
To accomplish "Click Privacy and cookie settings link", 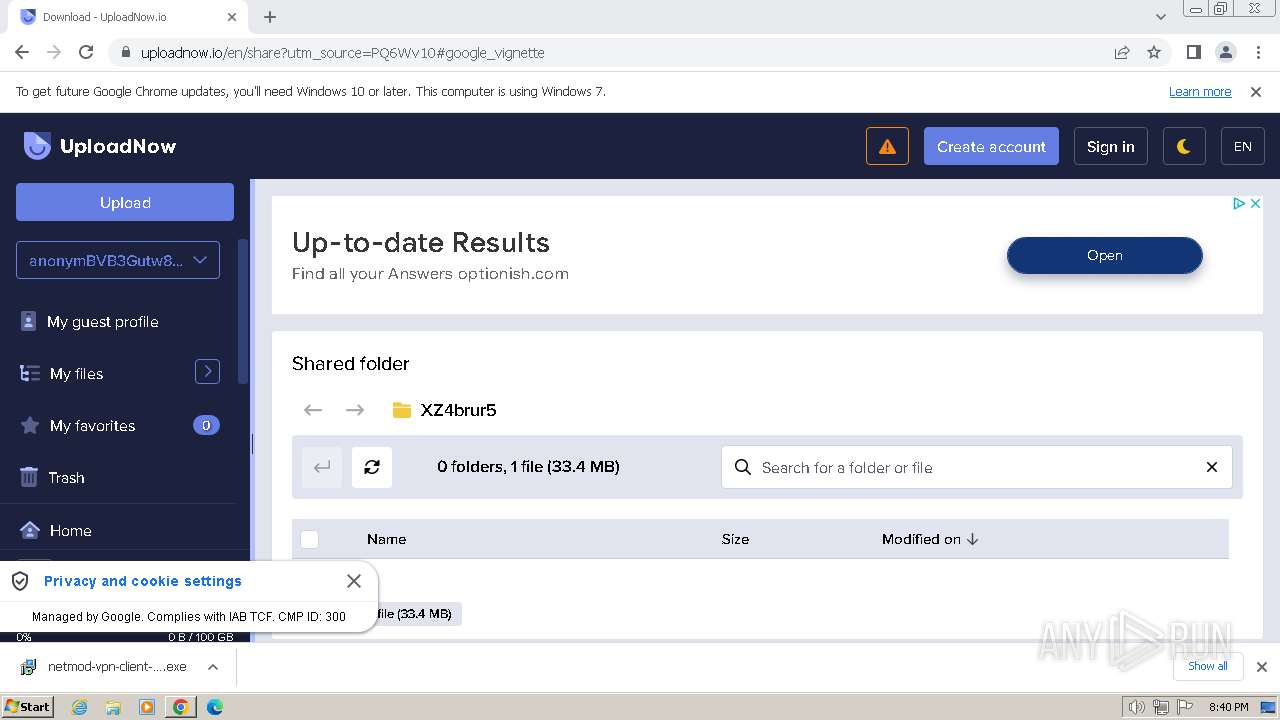I will tap(143, 581).
